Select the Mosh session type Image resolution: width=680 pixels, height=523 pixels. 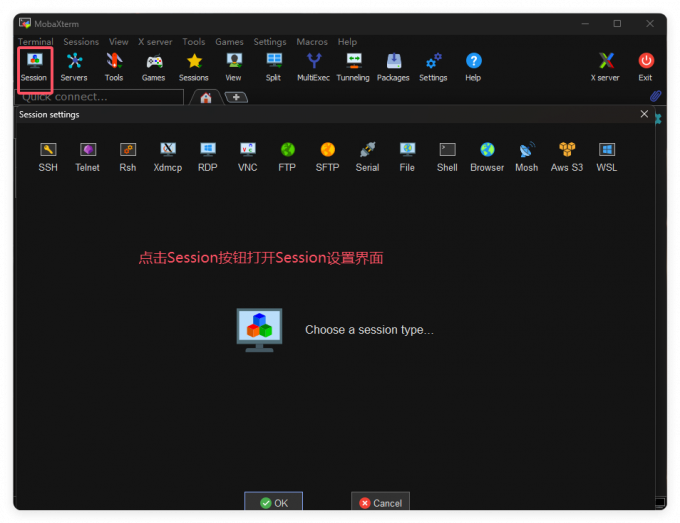[527, 157]
